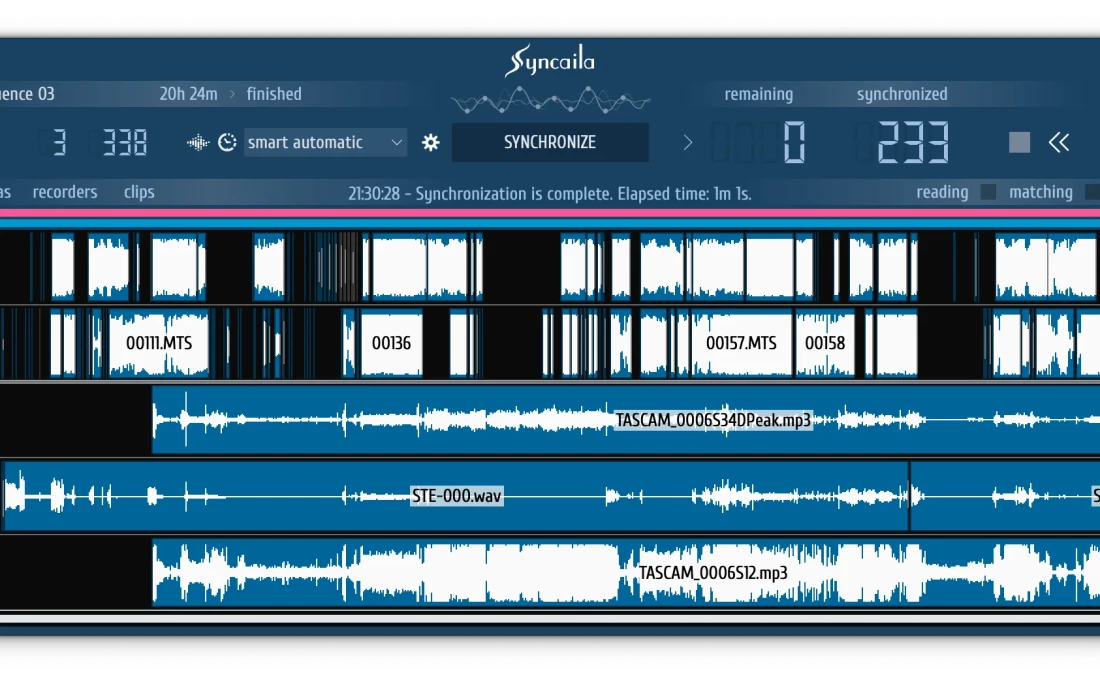Open synchronization settings gear icon
1100x684 pixels.
pos(431,142)
